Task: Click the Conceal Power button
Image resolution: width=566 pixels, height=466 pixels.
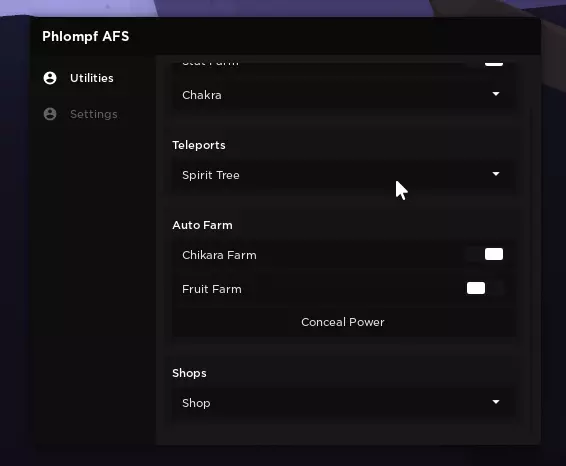Action: pyautogui.click(x=343, y=322)
